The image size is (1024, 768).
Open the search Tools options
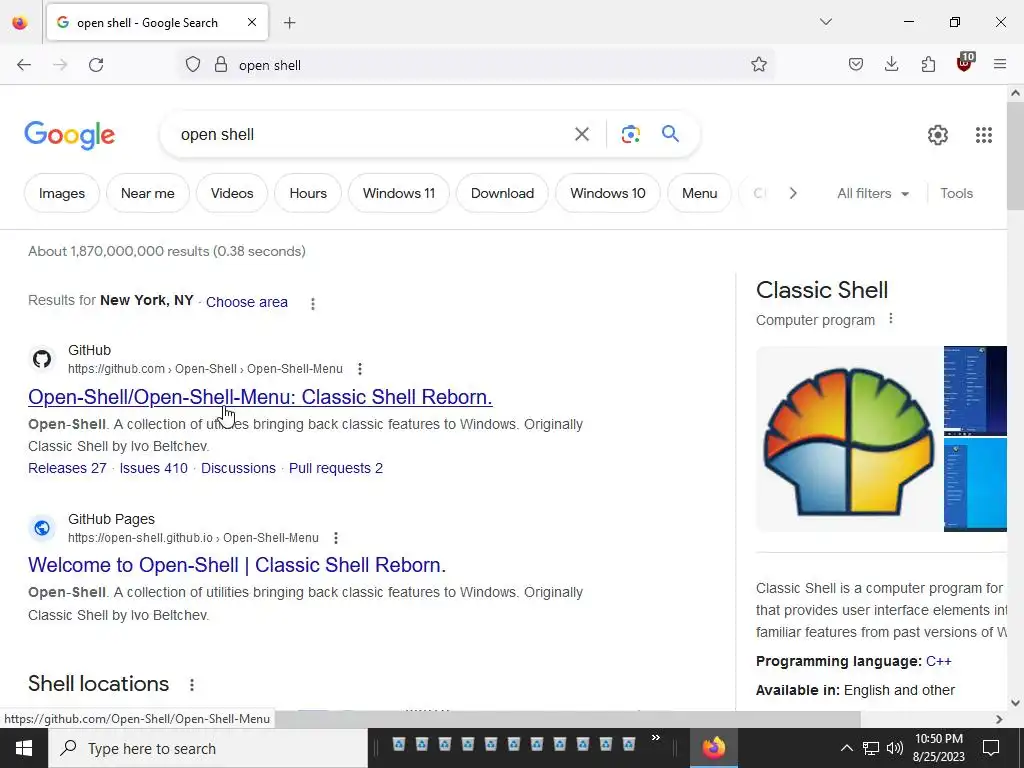957,193
